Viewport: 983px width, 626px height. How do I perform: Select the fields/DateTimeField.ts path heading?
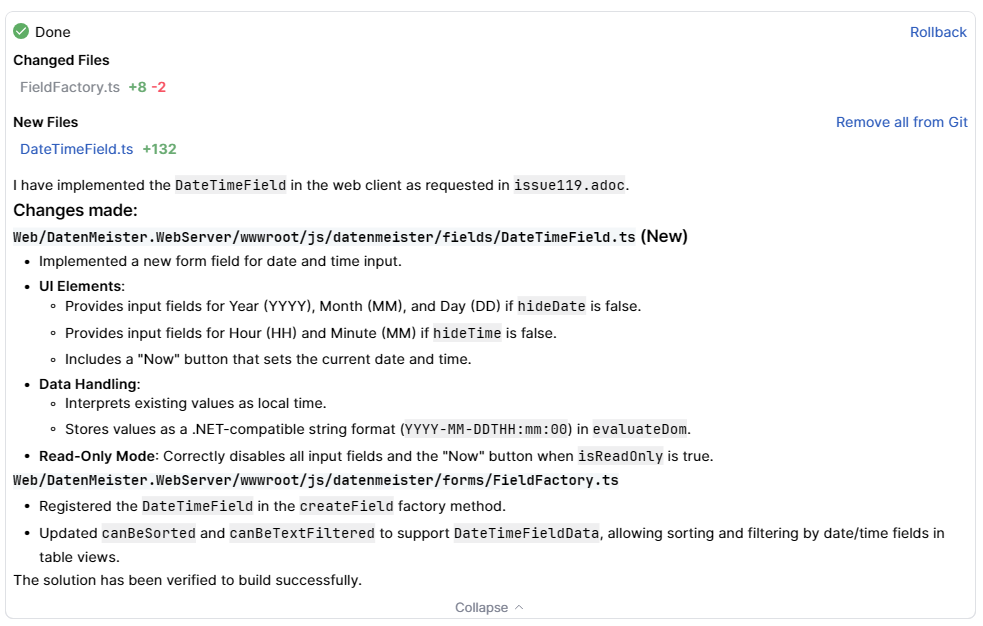coord(324,237)
